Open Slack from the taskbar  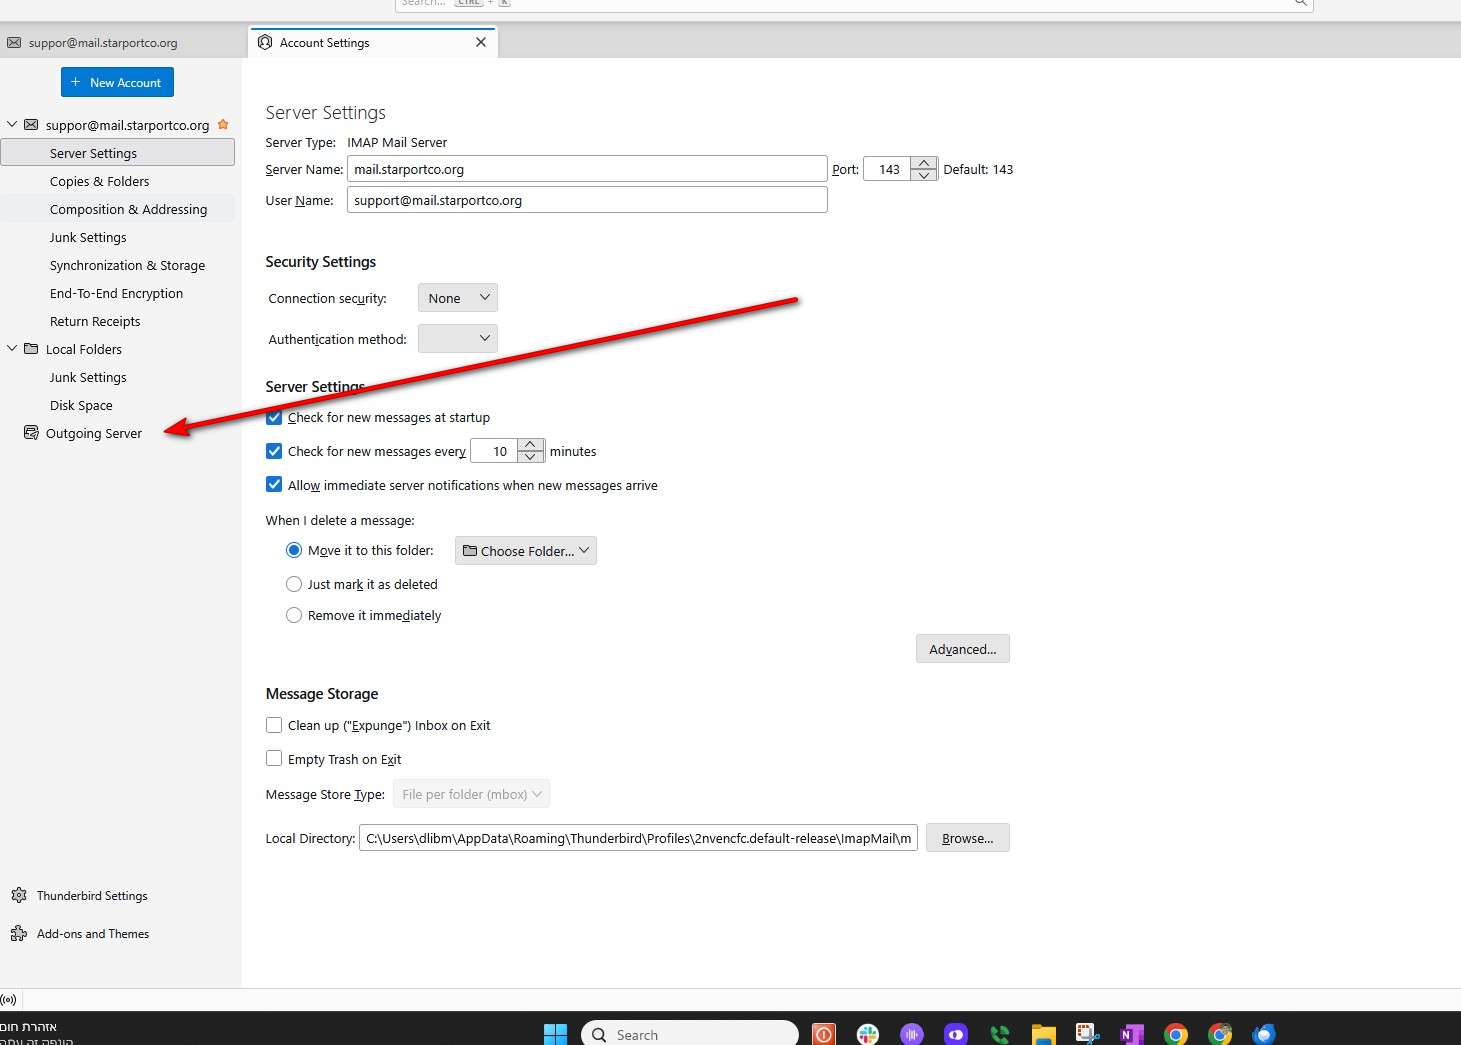[868, 1034]
